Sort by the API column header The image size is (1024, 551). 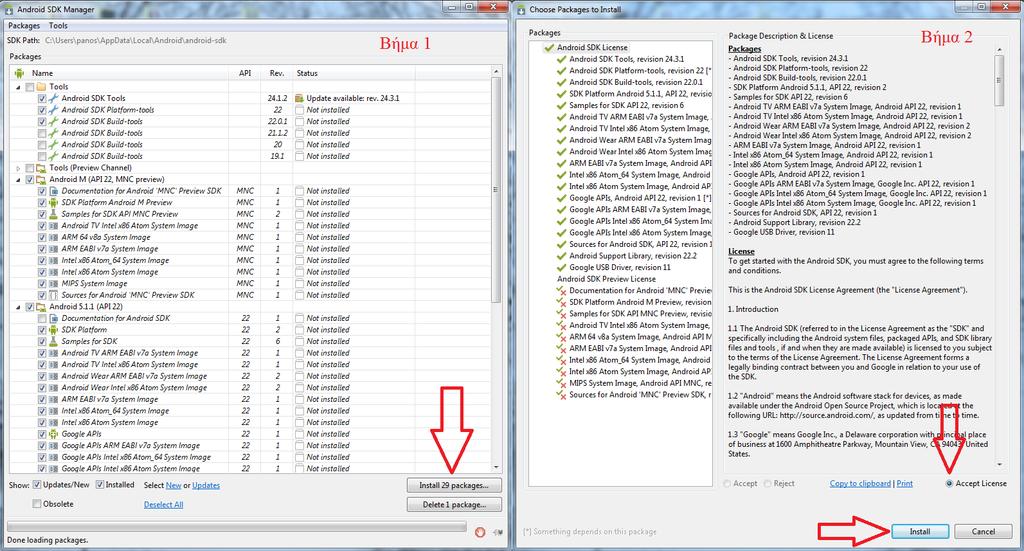245,73
